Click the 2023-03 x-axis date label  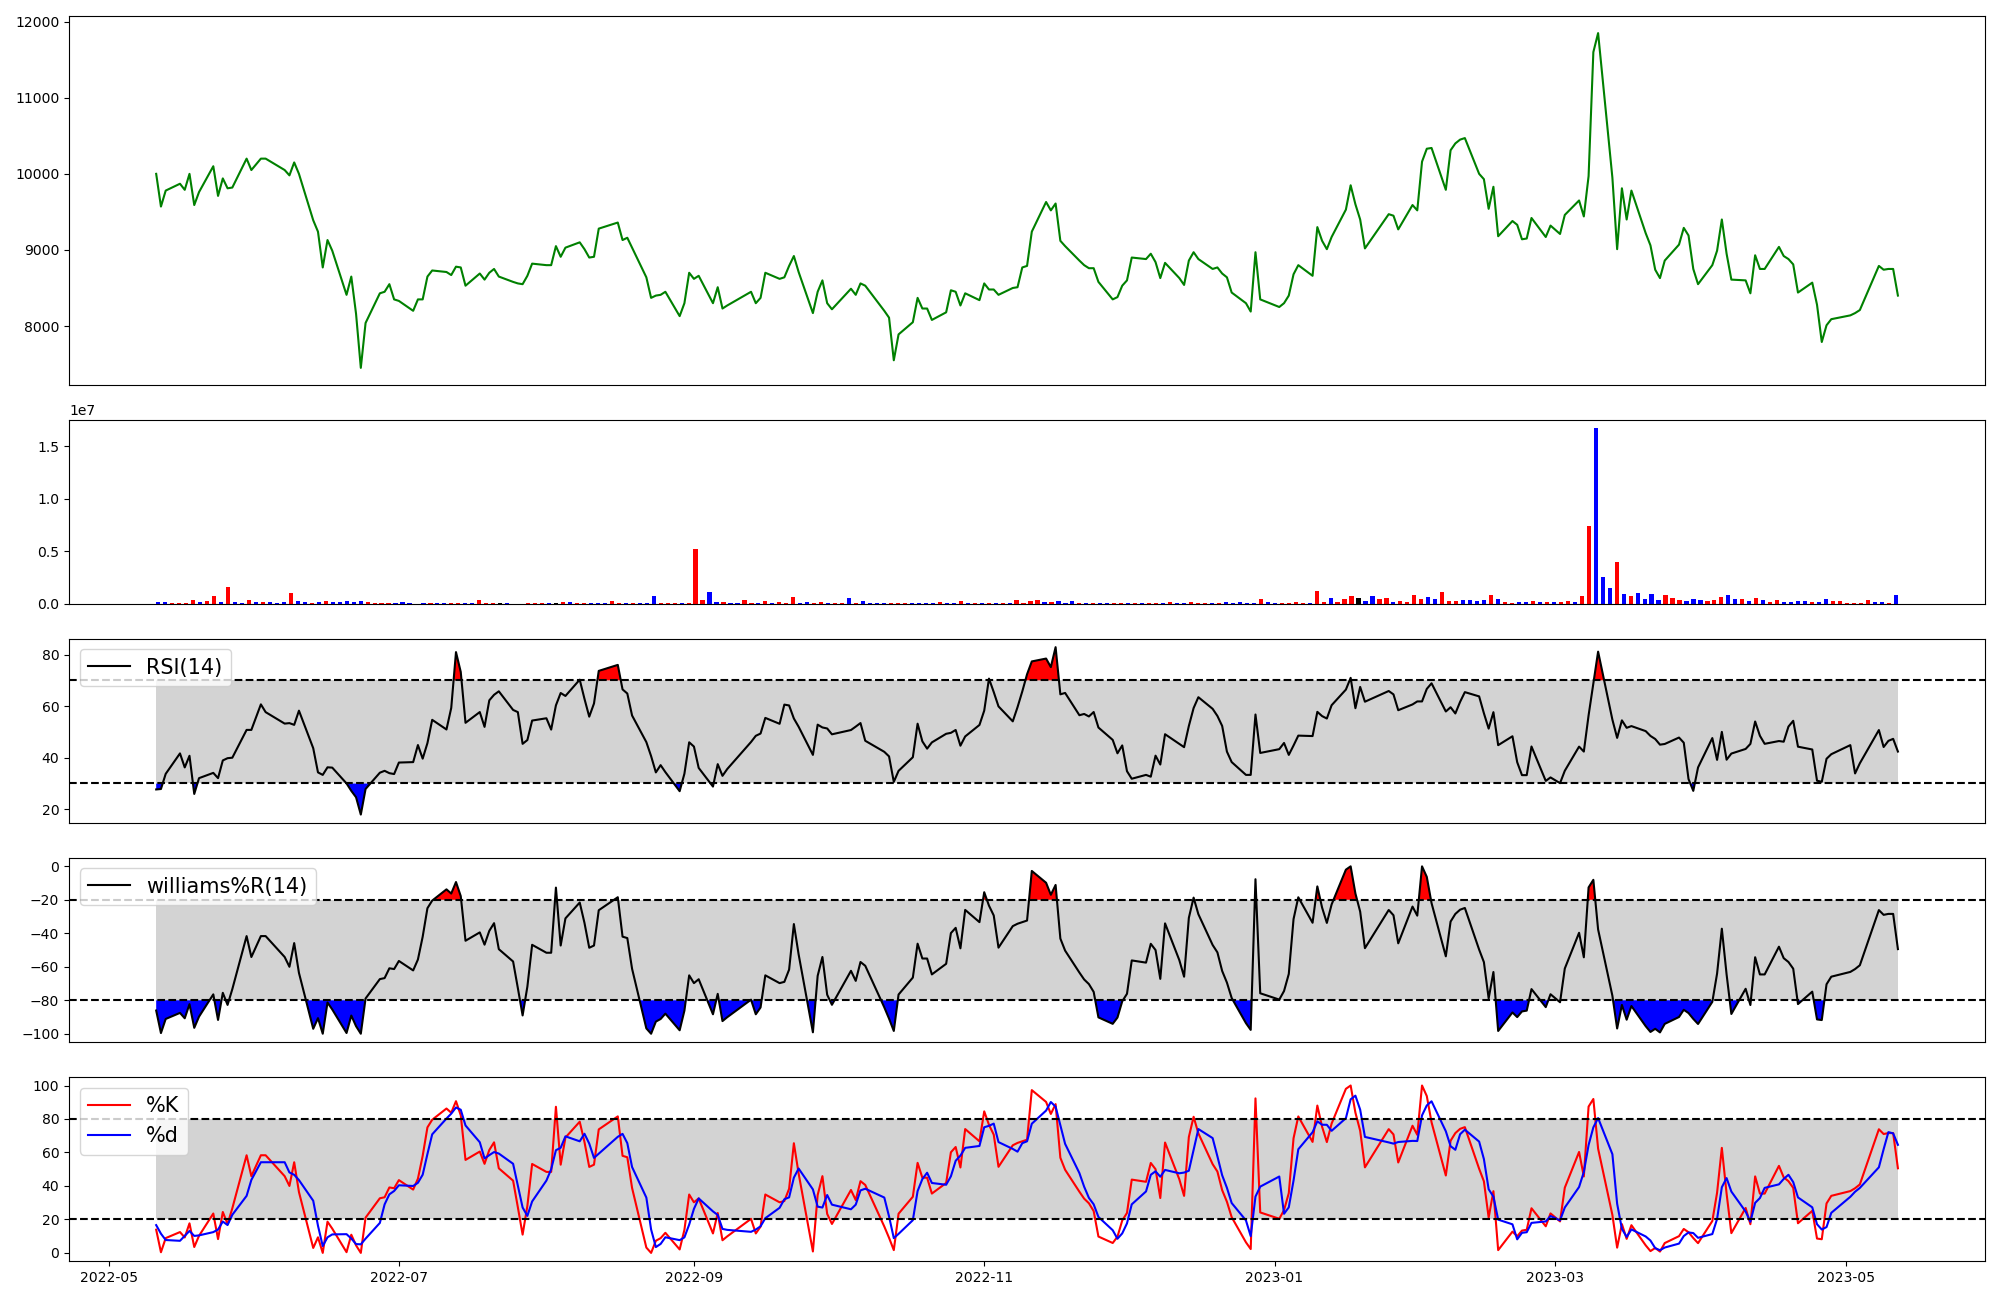(1555, 1277)
